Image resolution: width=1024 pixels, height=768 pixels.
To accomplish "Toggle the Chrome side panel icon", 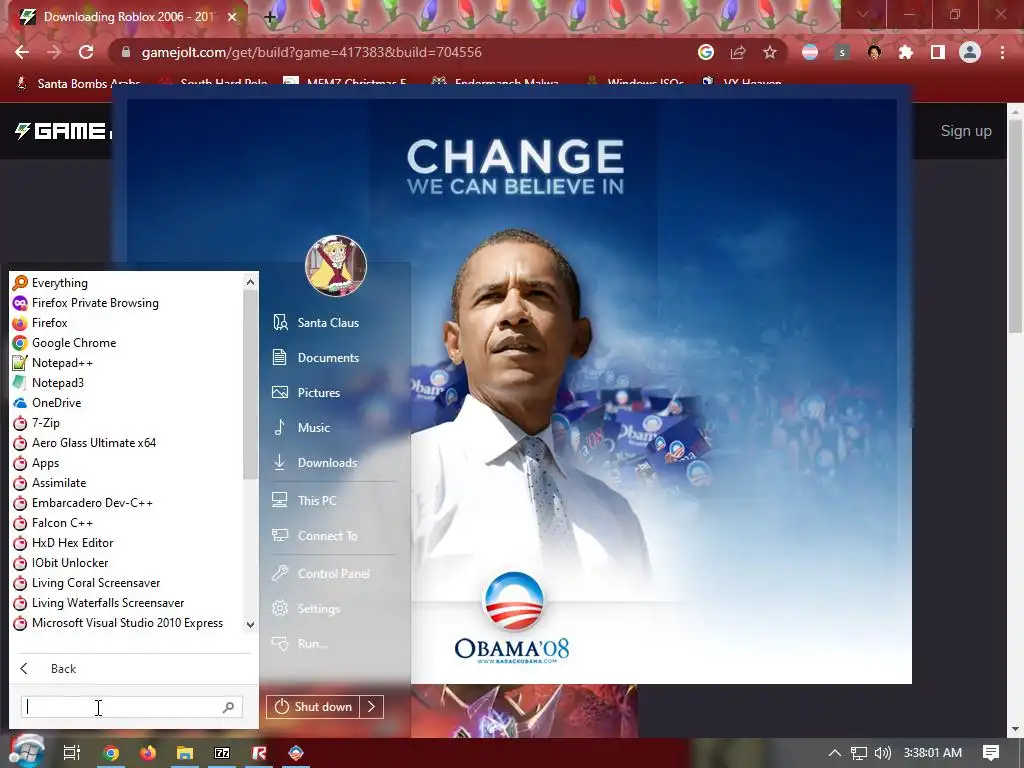I will coord(938,52).
